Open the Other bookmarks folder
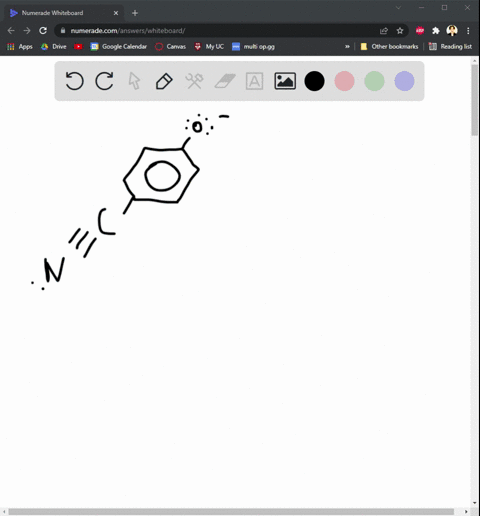 (x=389, y=47)
